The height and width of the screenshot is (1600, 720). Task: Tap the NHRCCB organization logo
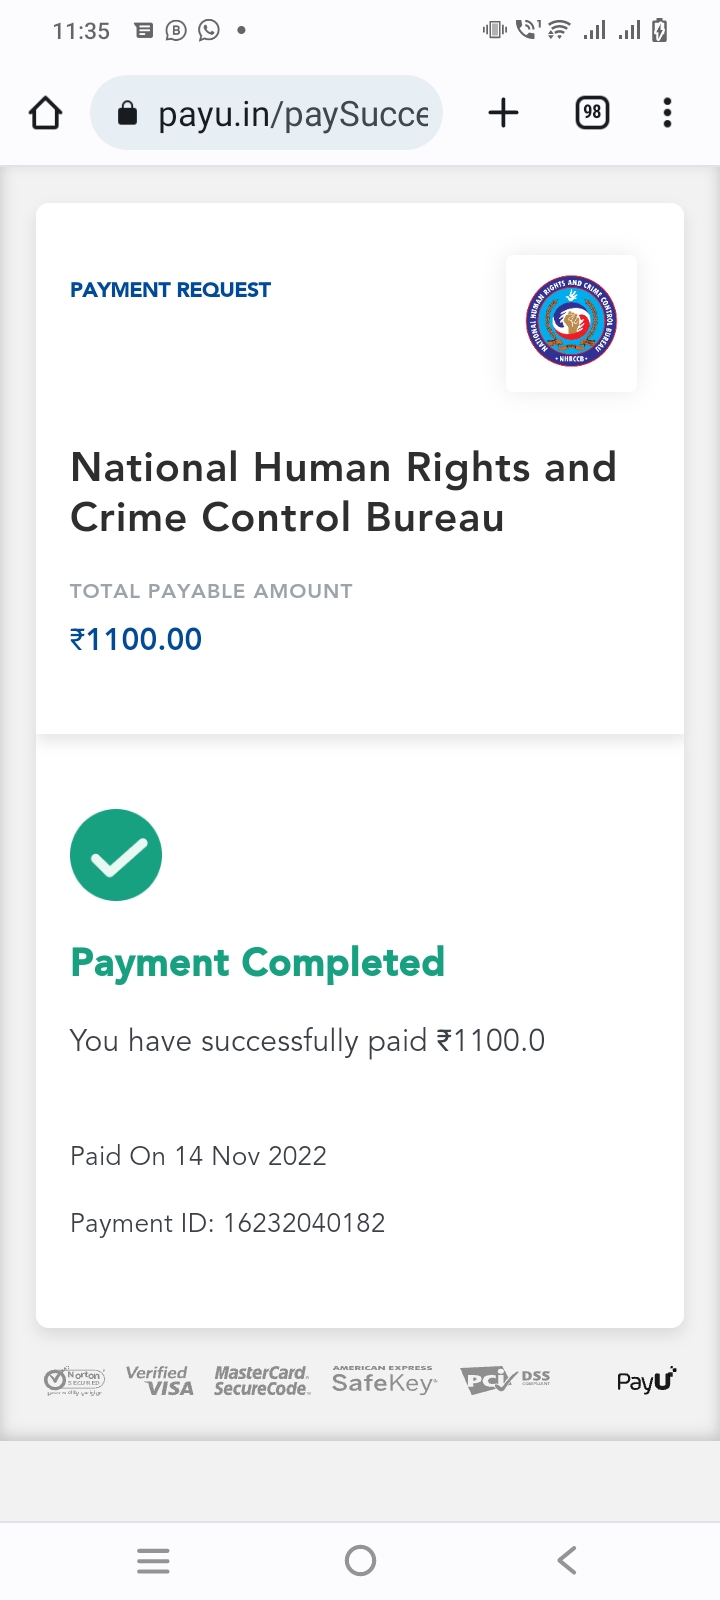coord(571,322)
